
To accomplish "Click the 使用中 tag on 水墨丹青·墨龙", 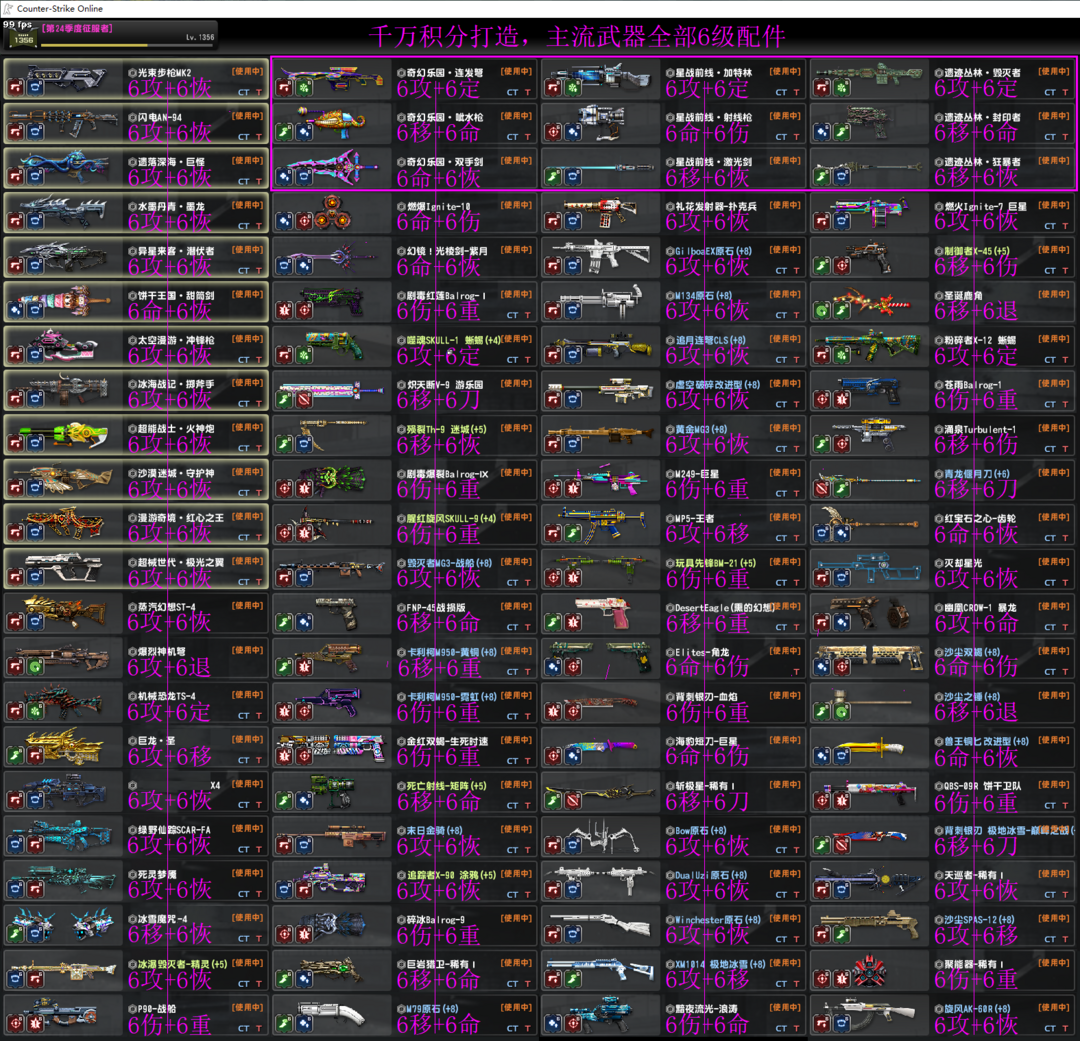I will point(248,205).
